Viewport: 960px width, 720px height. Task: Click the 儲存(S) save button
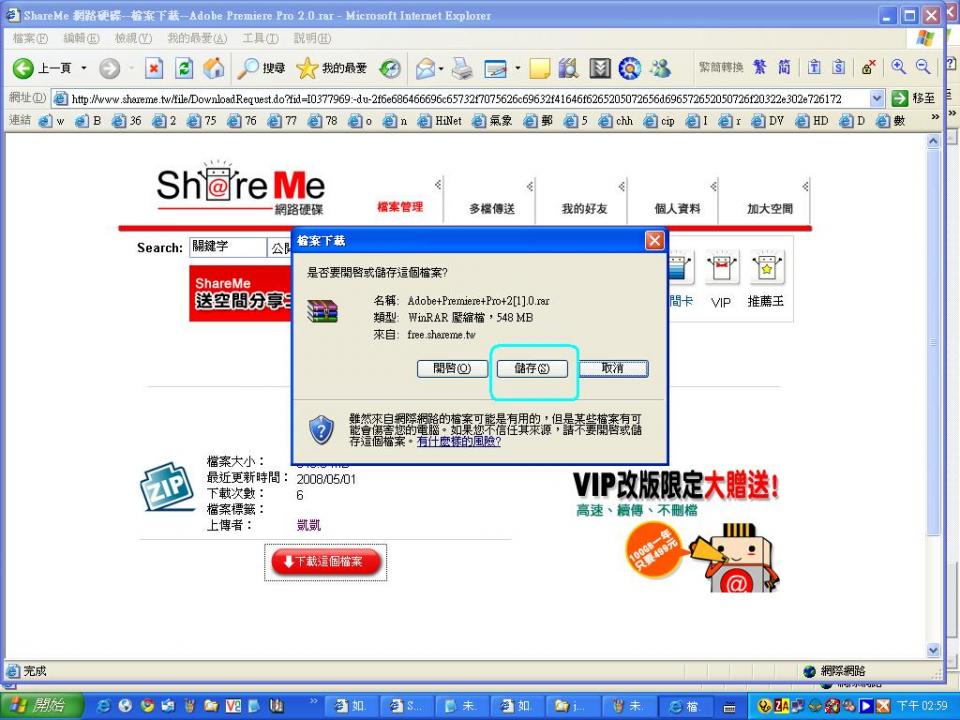click(532, 368)
